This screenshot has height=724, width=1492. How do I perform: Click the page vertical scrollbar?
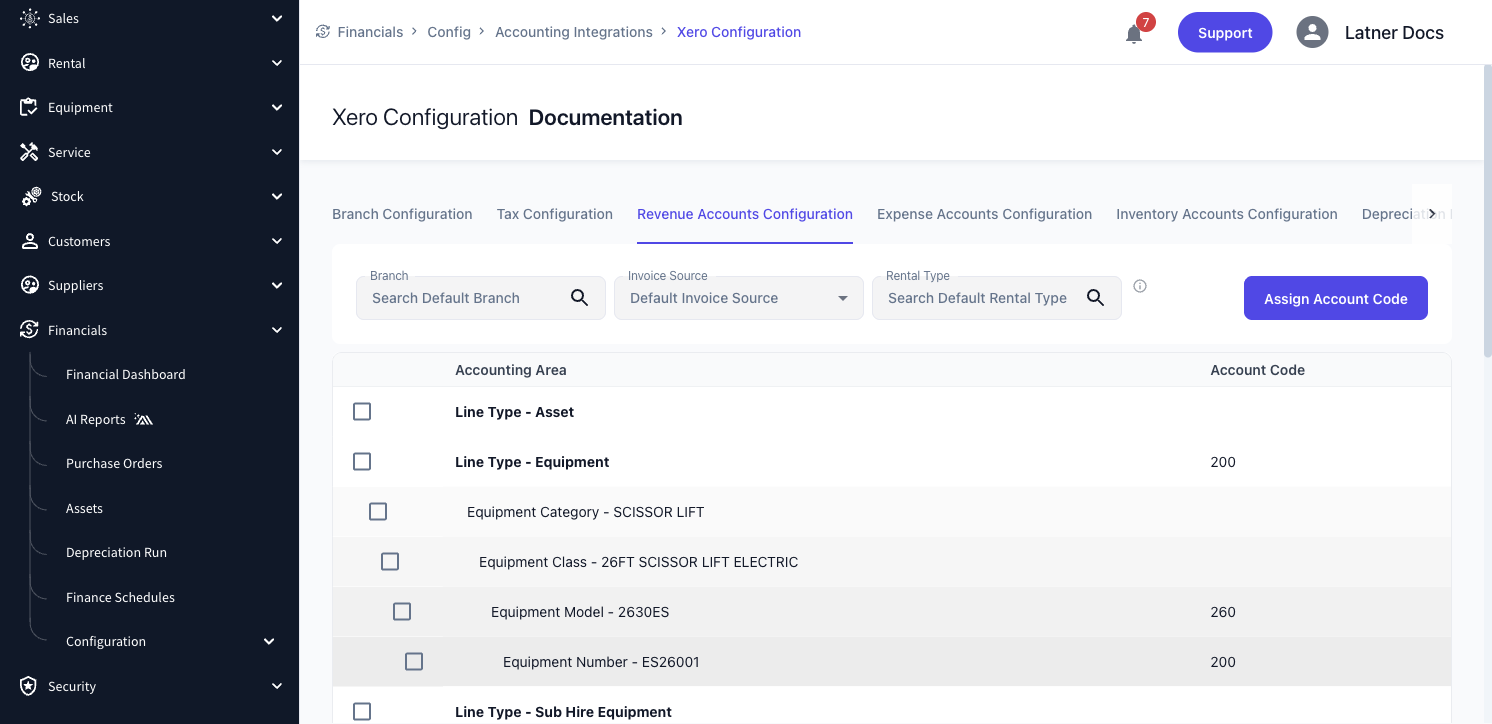tap(1487, 210)
